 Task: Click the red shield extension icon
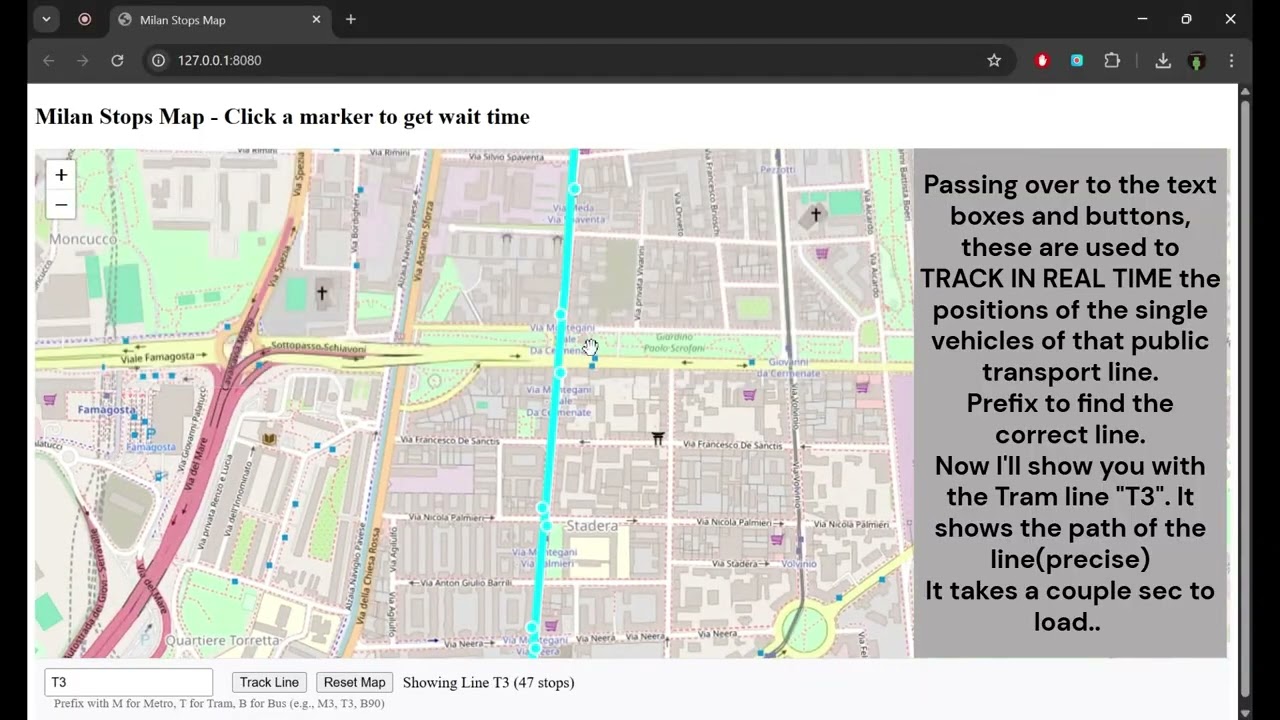pos(1042,60)
